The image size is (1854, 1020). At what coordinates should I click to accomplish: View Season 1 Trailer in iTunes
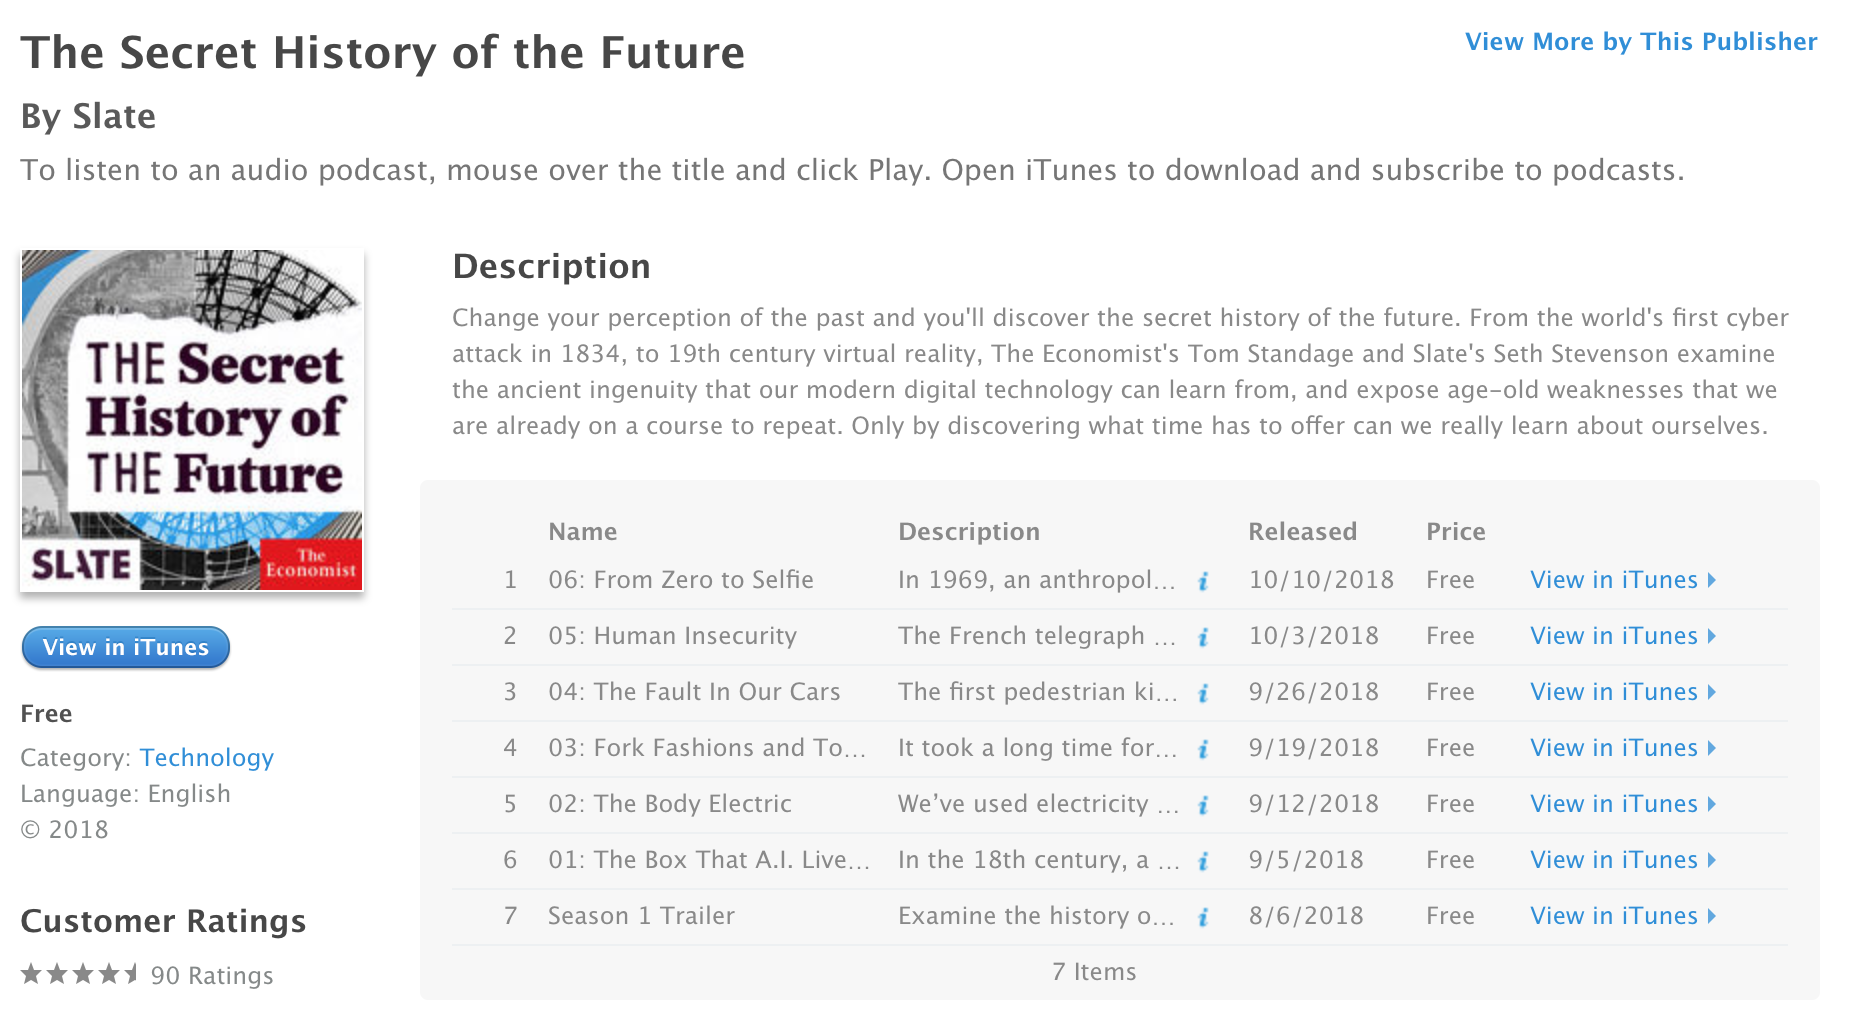tap(1622, 916)
